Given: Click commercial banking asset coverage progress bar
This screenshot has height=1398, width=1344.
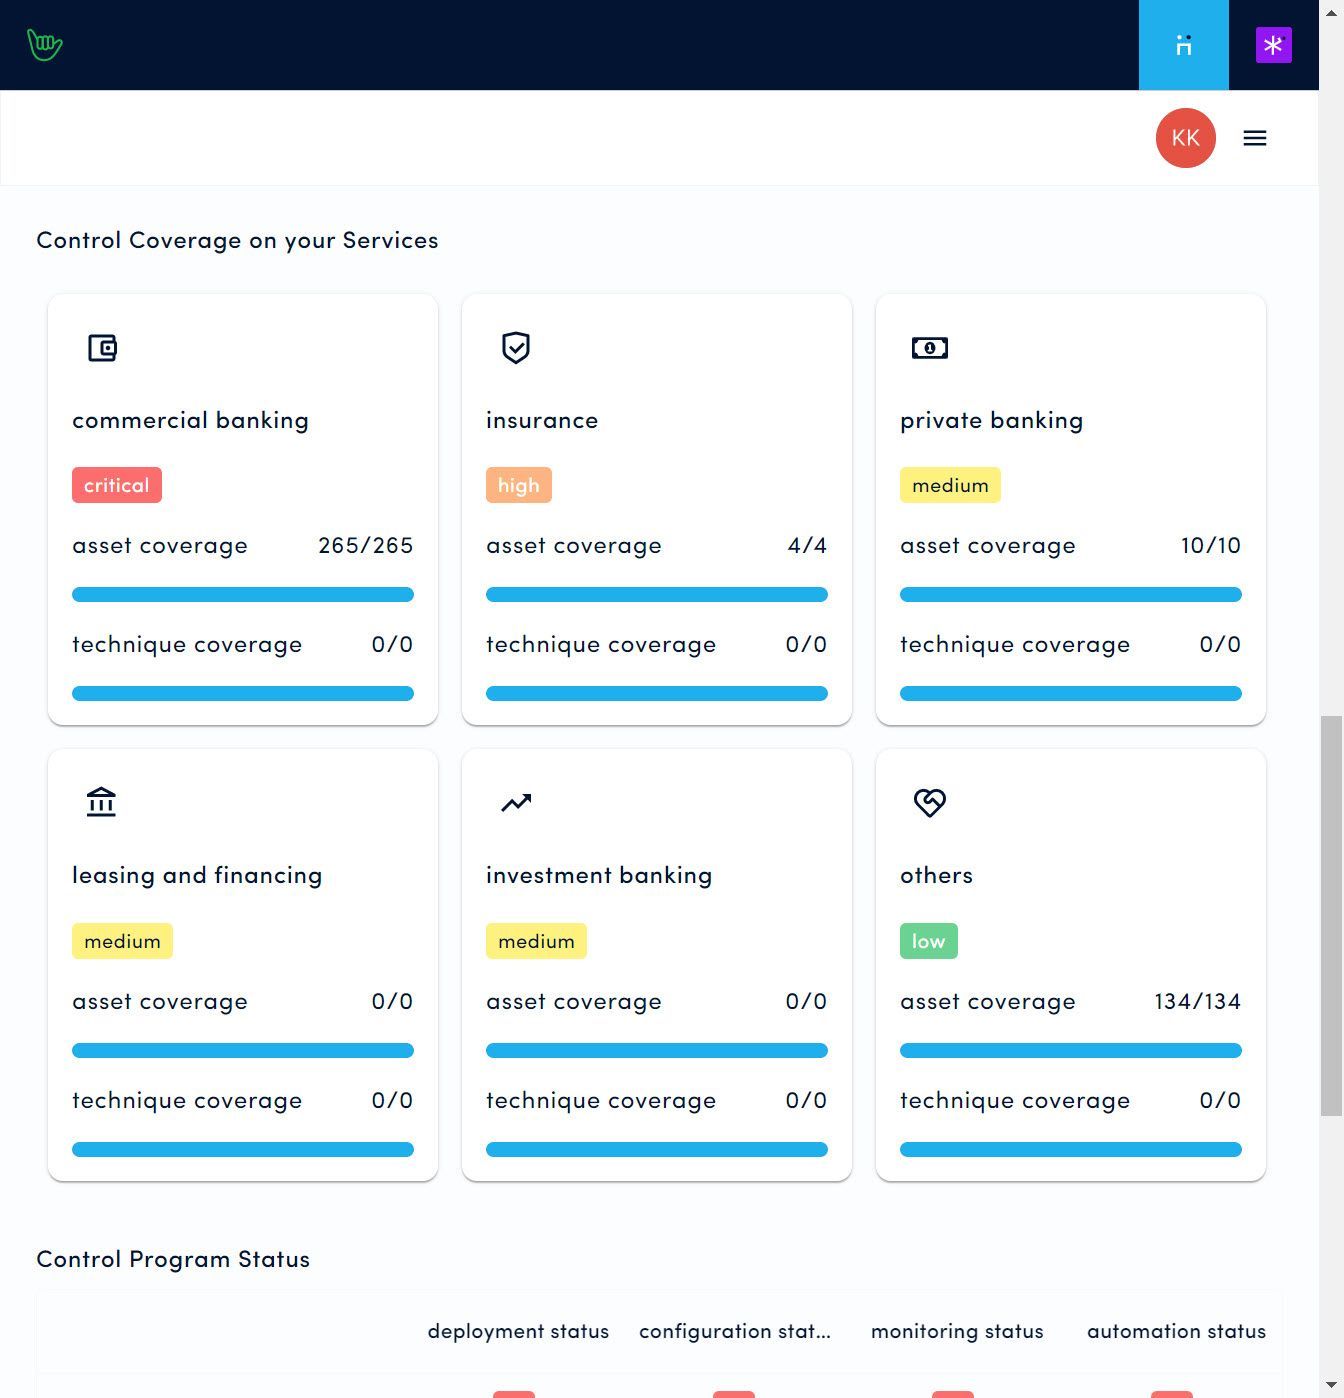Looking at the screenshot, I should point(243,595).
